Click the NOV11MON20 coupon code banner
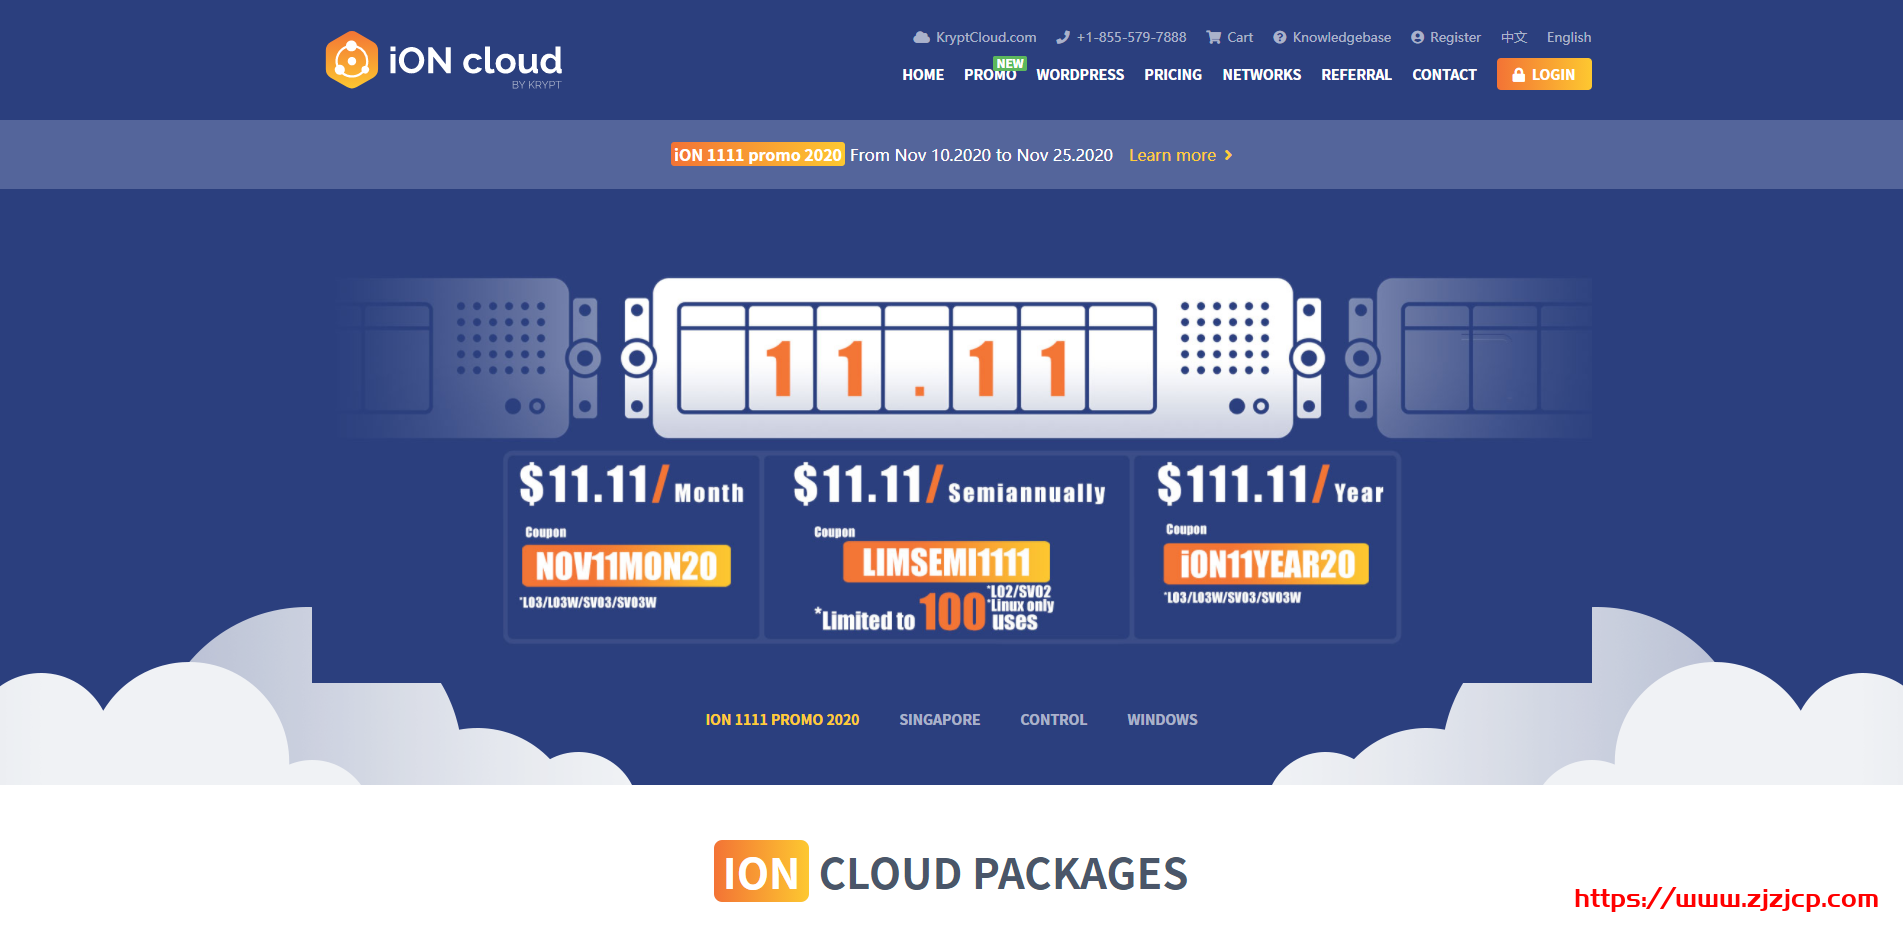The image size is (1903, 937). click(x=626, y=566)
